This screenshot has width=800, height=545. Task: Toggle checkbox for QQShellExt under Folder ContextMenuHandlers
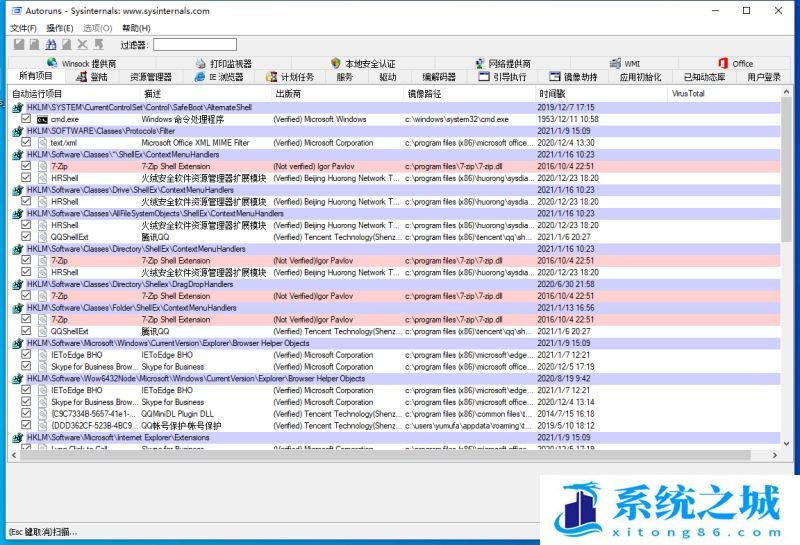(x=26, y=330)
